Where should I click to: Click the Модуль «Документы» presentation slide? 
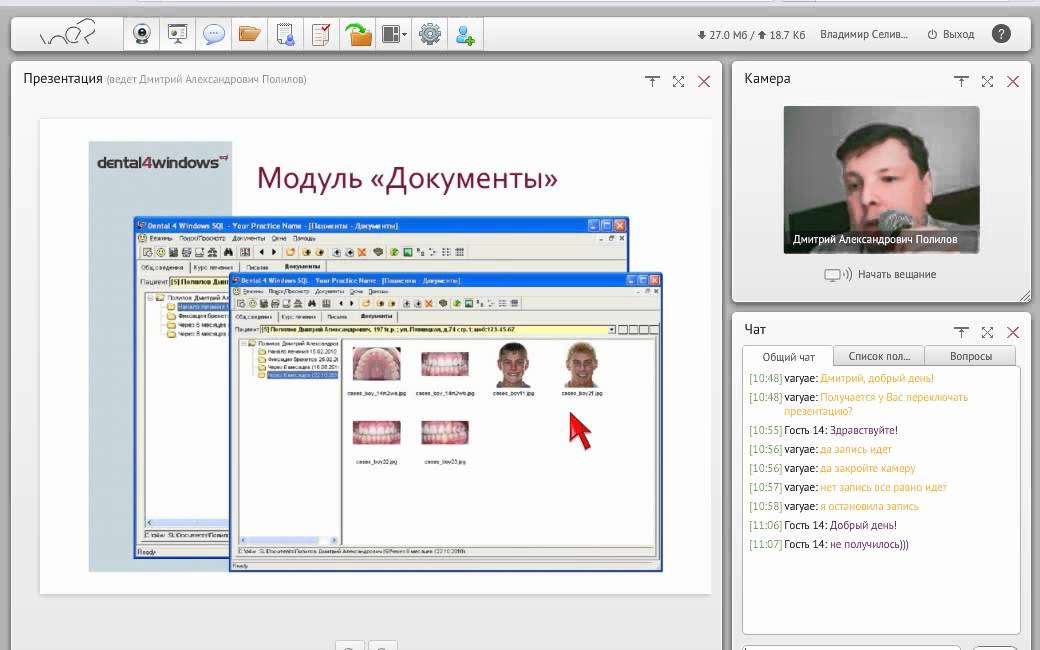(375, 356)
